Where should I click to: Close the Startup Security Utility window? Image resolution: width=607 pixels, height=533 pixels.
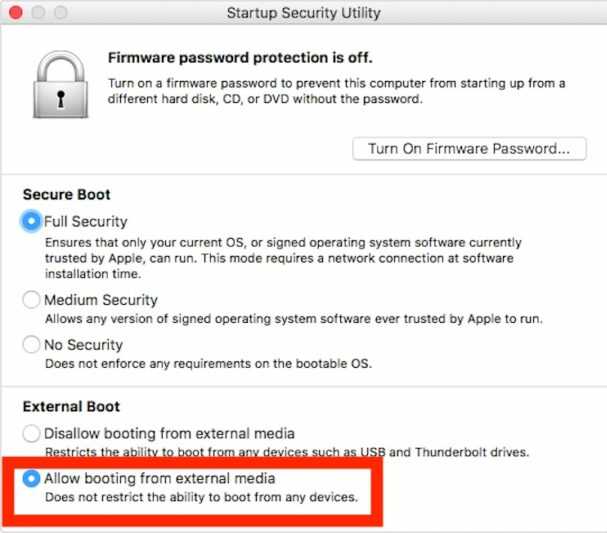[x=17, y=13]
